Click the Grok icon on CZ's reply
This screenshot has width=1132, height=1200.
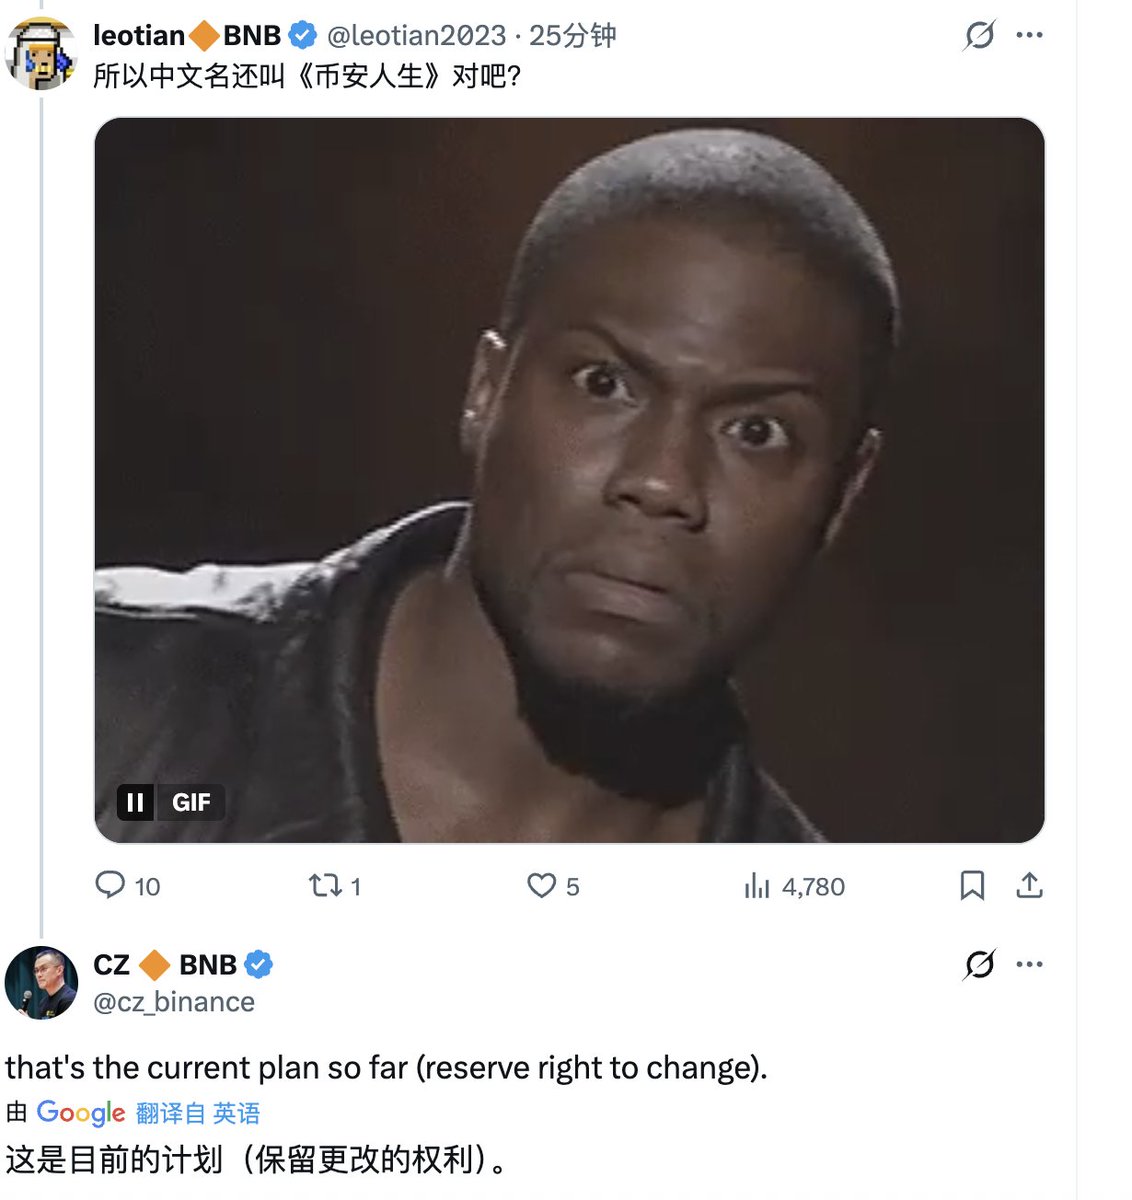point(979,964)
